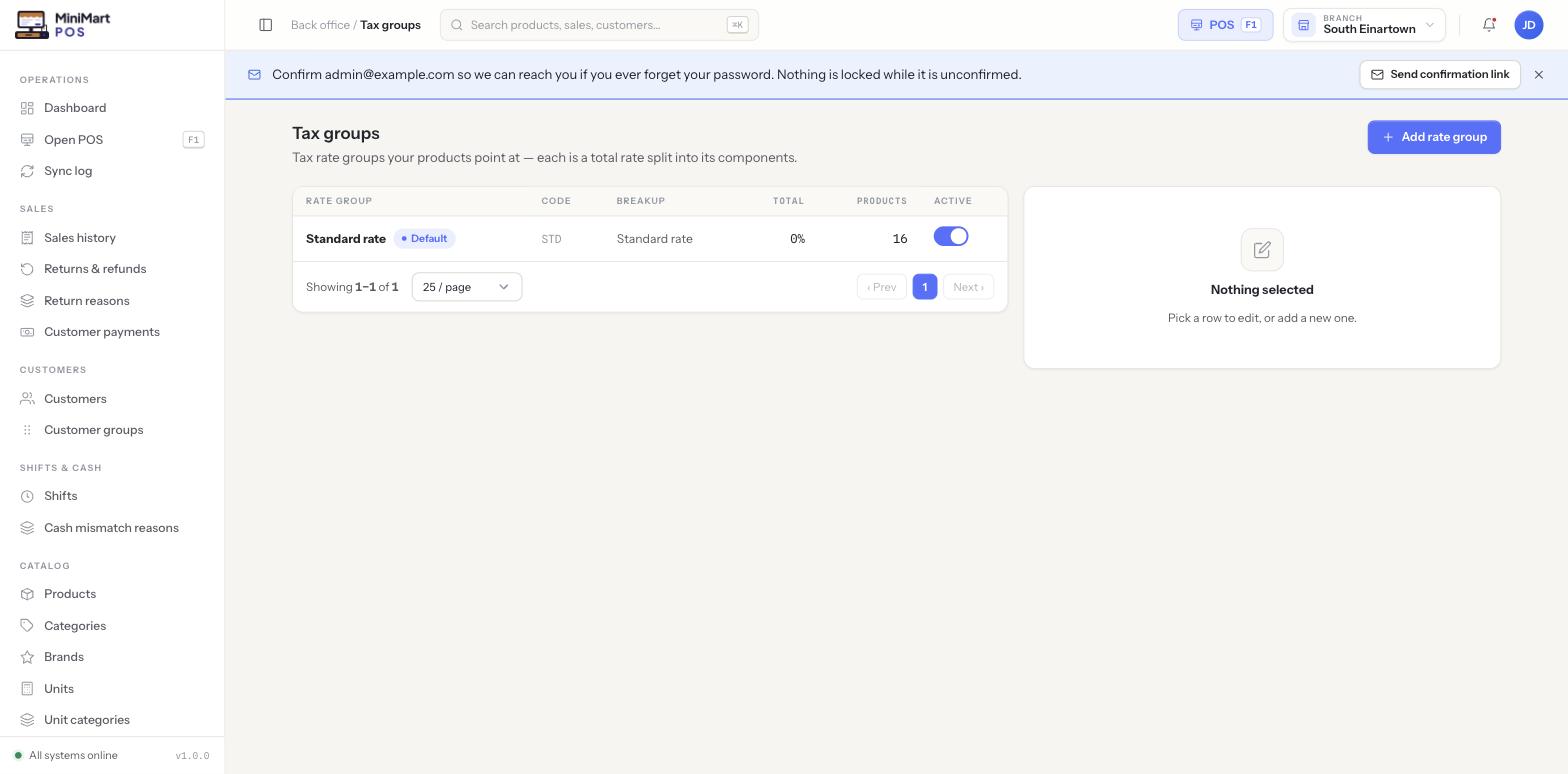Click the search magnifier icon
Image resolution: width=1568 pixels, height=774 pixels.
457,25
